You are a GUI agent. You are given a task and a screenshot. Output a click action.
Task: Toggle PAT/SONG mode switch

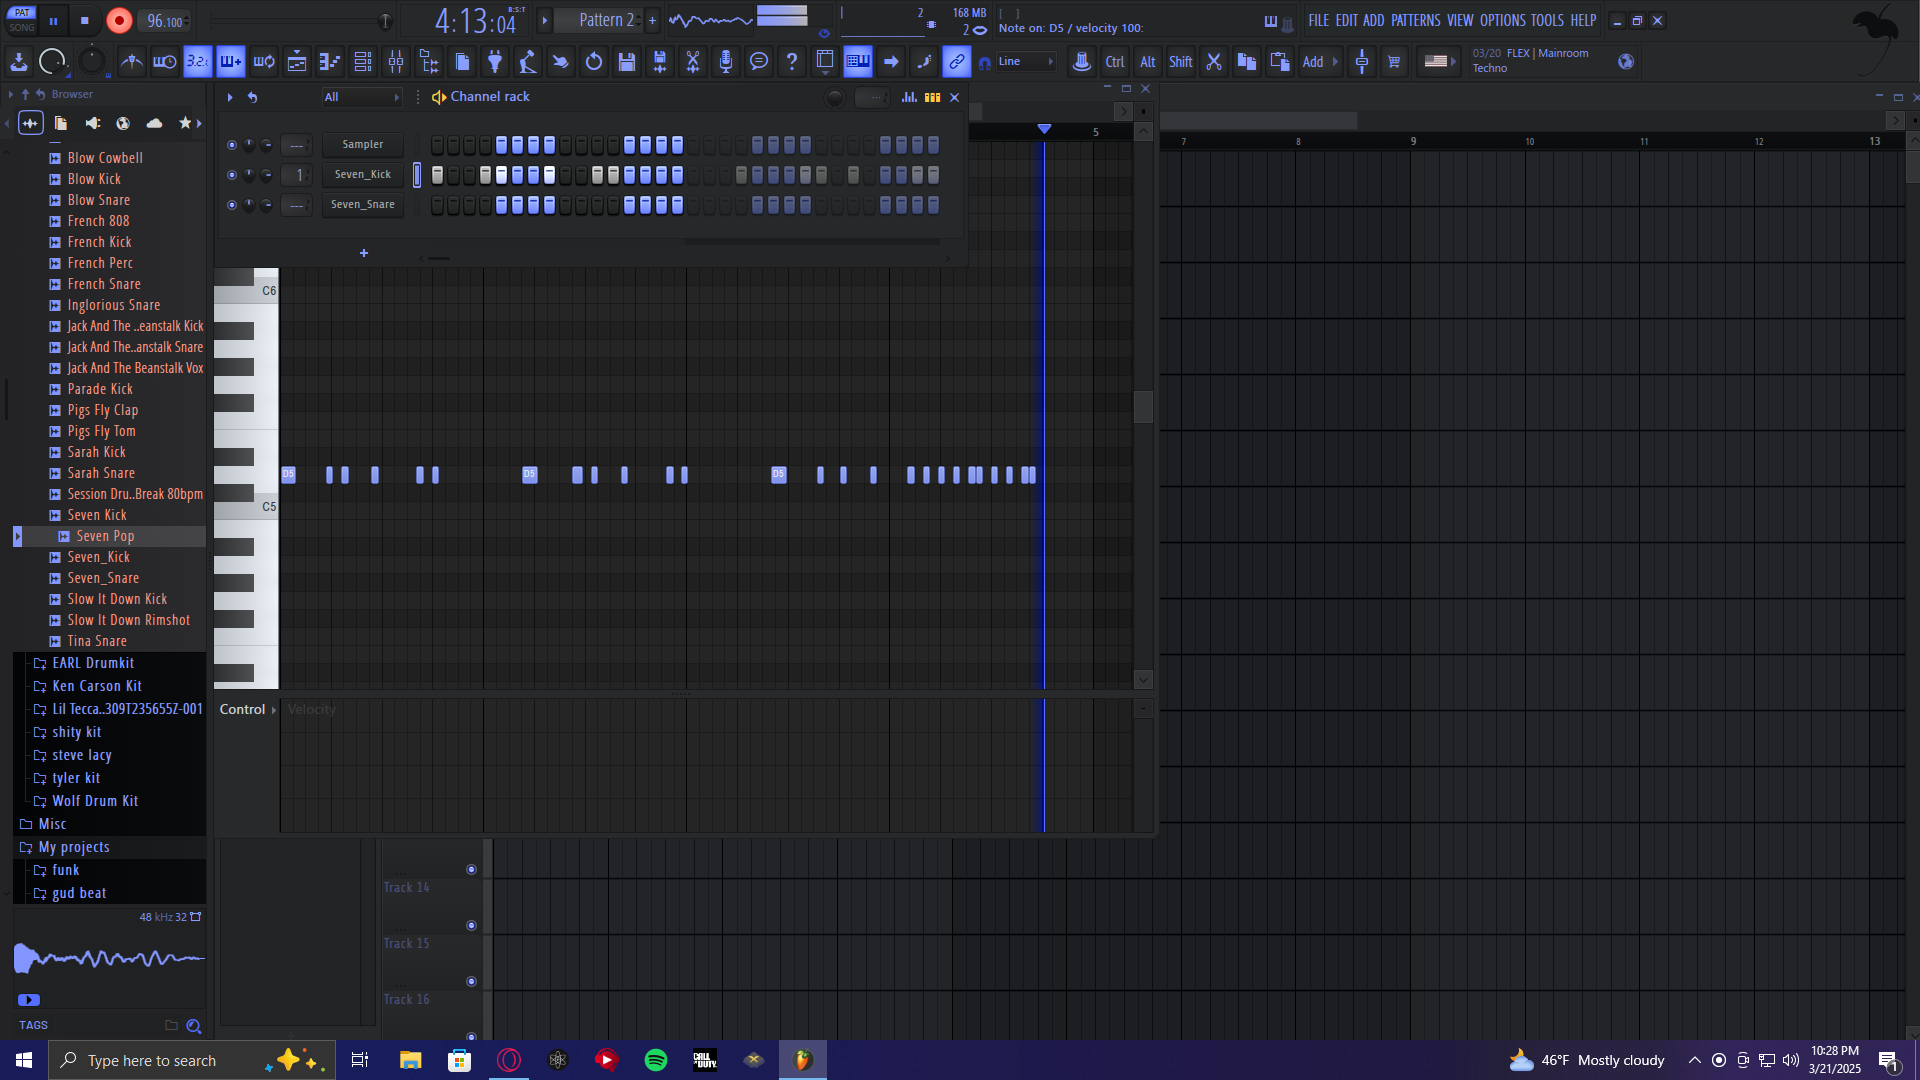tap(22, 20)
